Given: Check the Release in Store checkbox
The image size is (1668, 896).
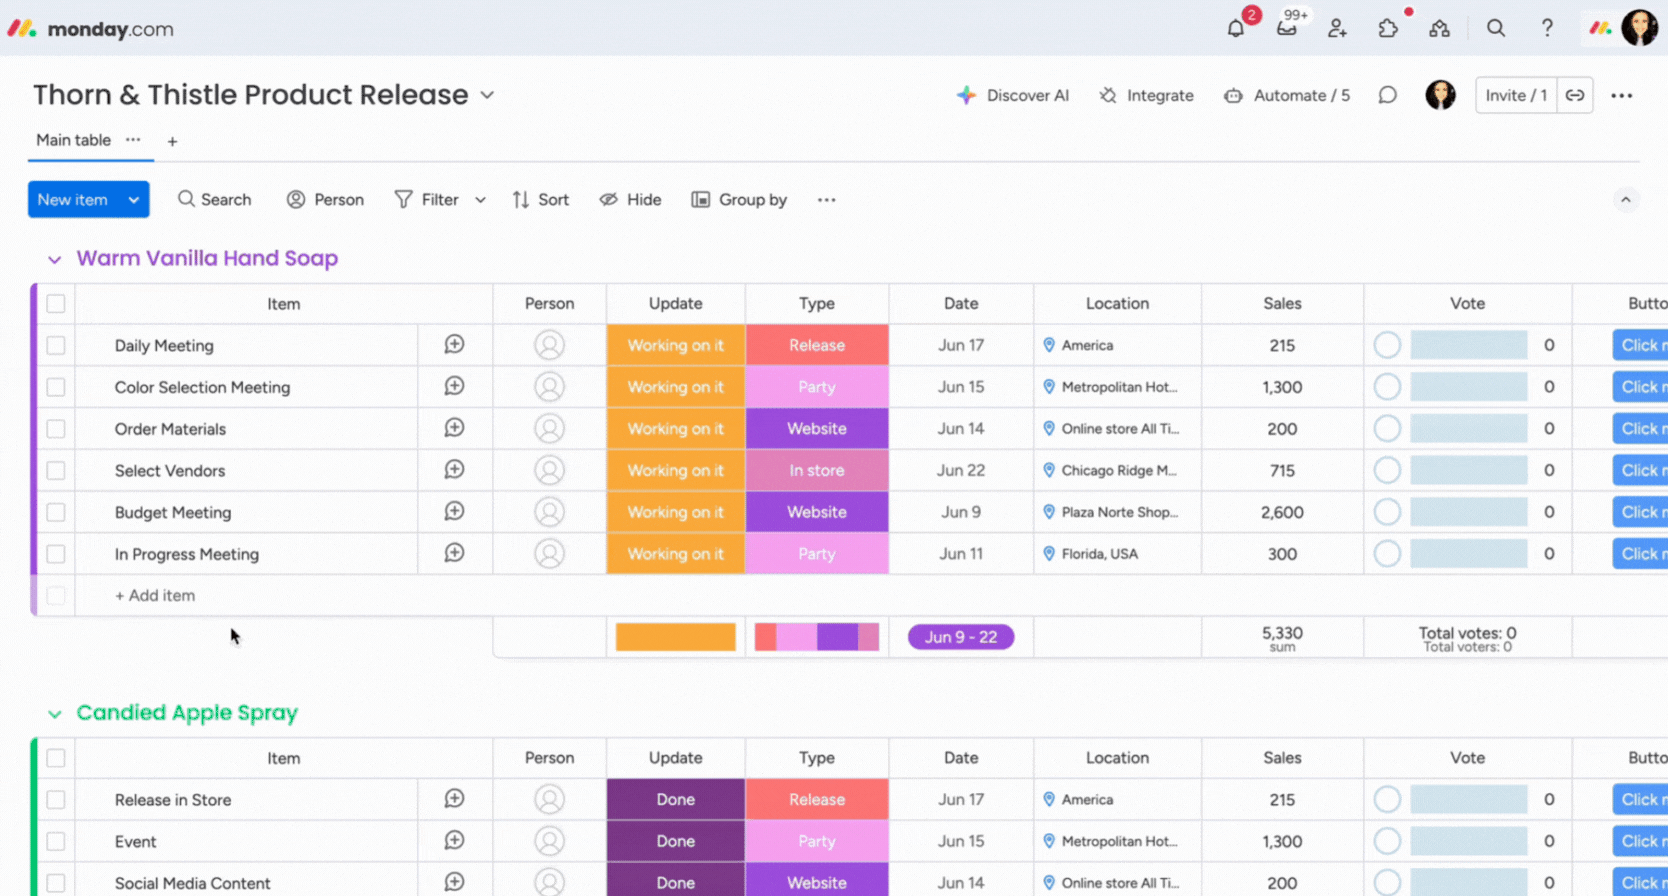Looking at the screenshot, I should point(56,800).
